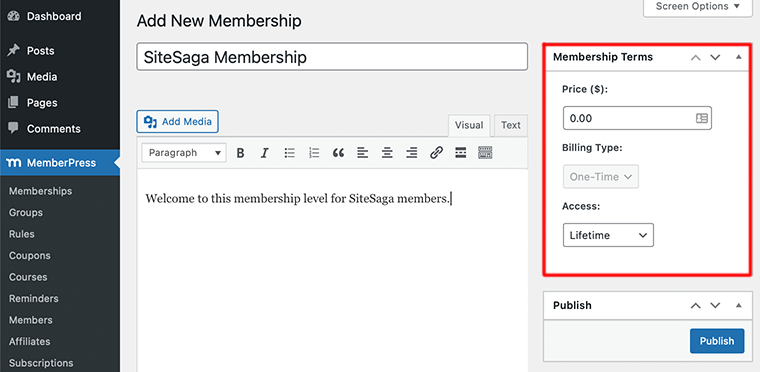This screenshot has width=760, height=372.
Task: Click the Comments speech bubble icon
Action: (x=14, y=129)
